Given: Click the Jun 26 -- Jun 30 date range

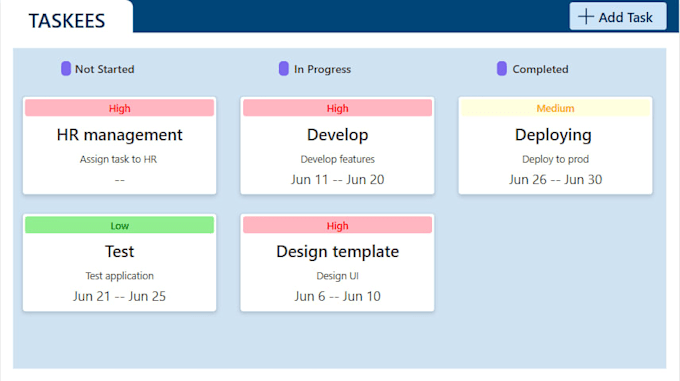Looking at the screenshot, I should 555,179.
